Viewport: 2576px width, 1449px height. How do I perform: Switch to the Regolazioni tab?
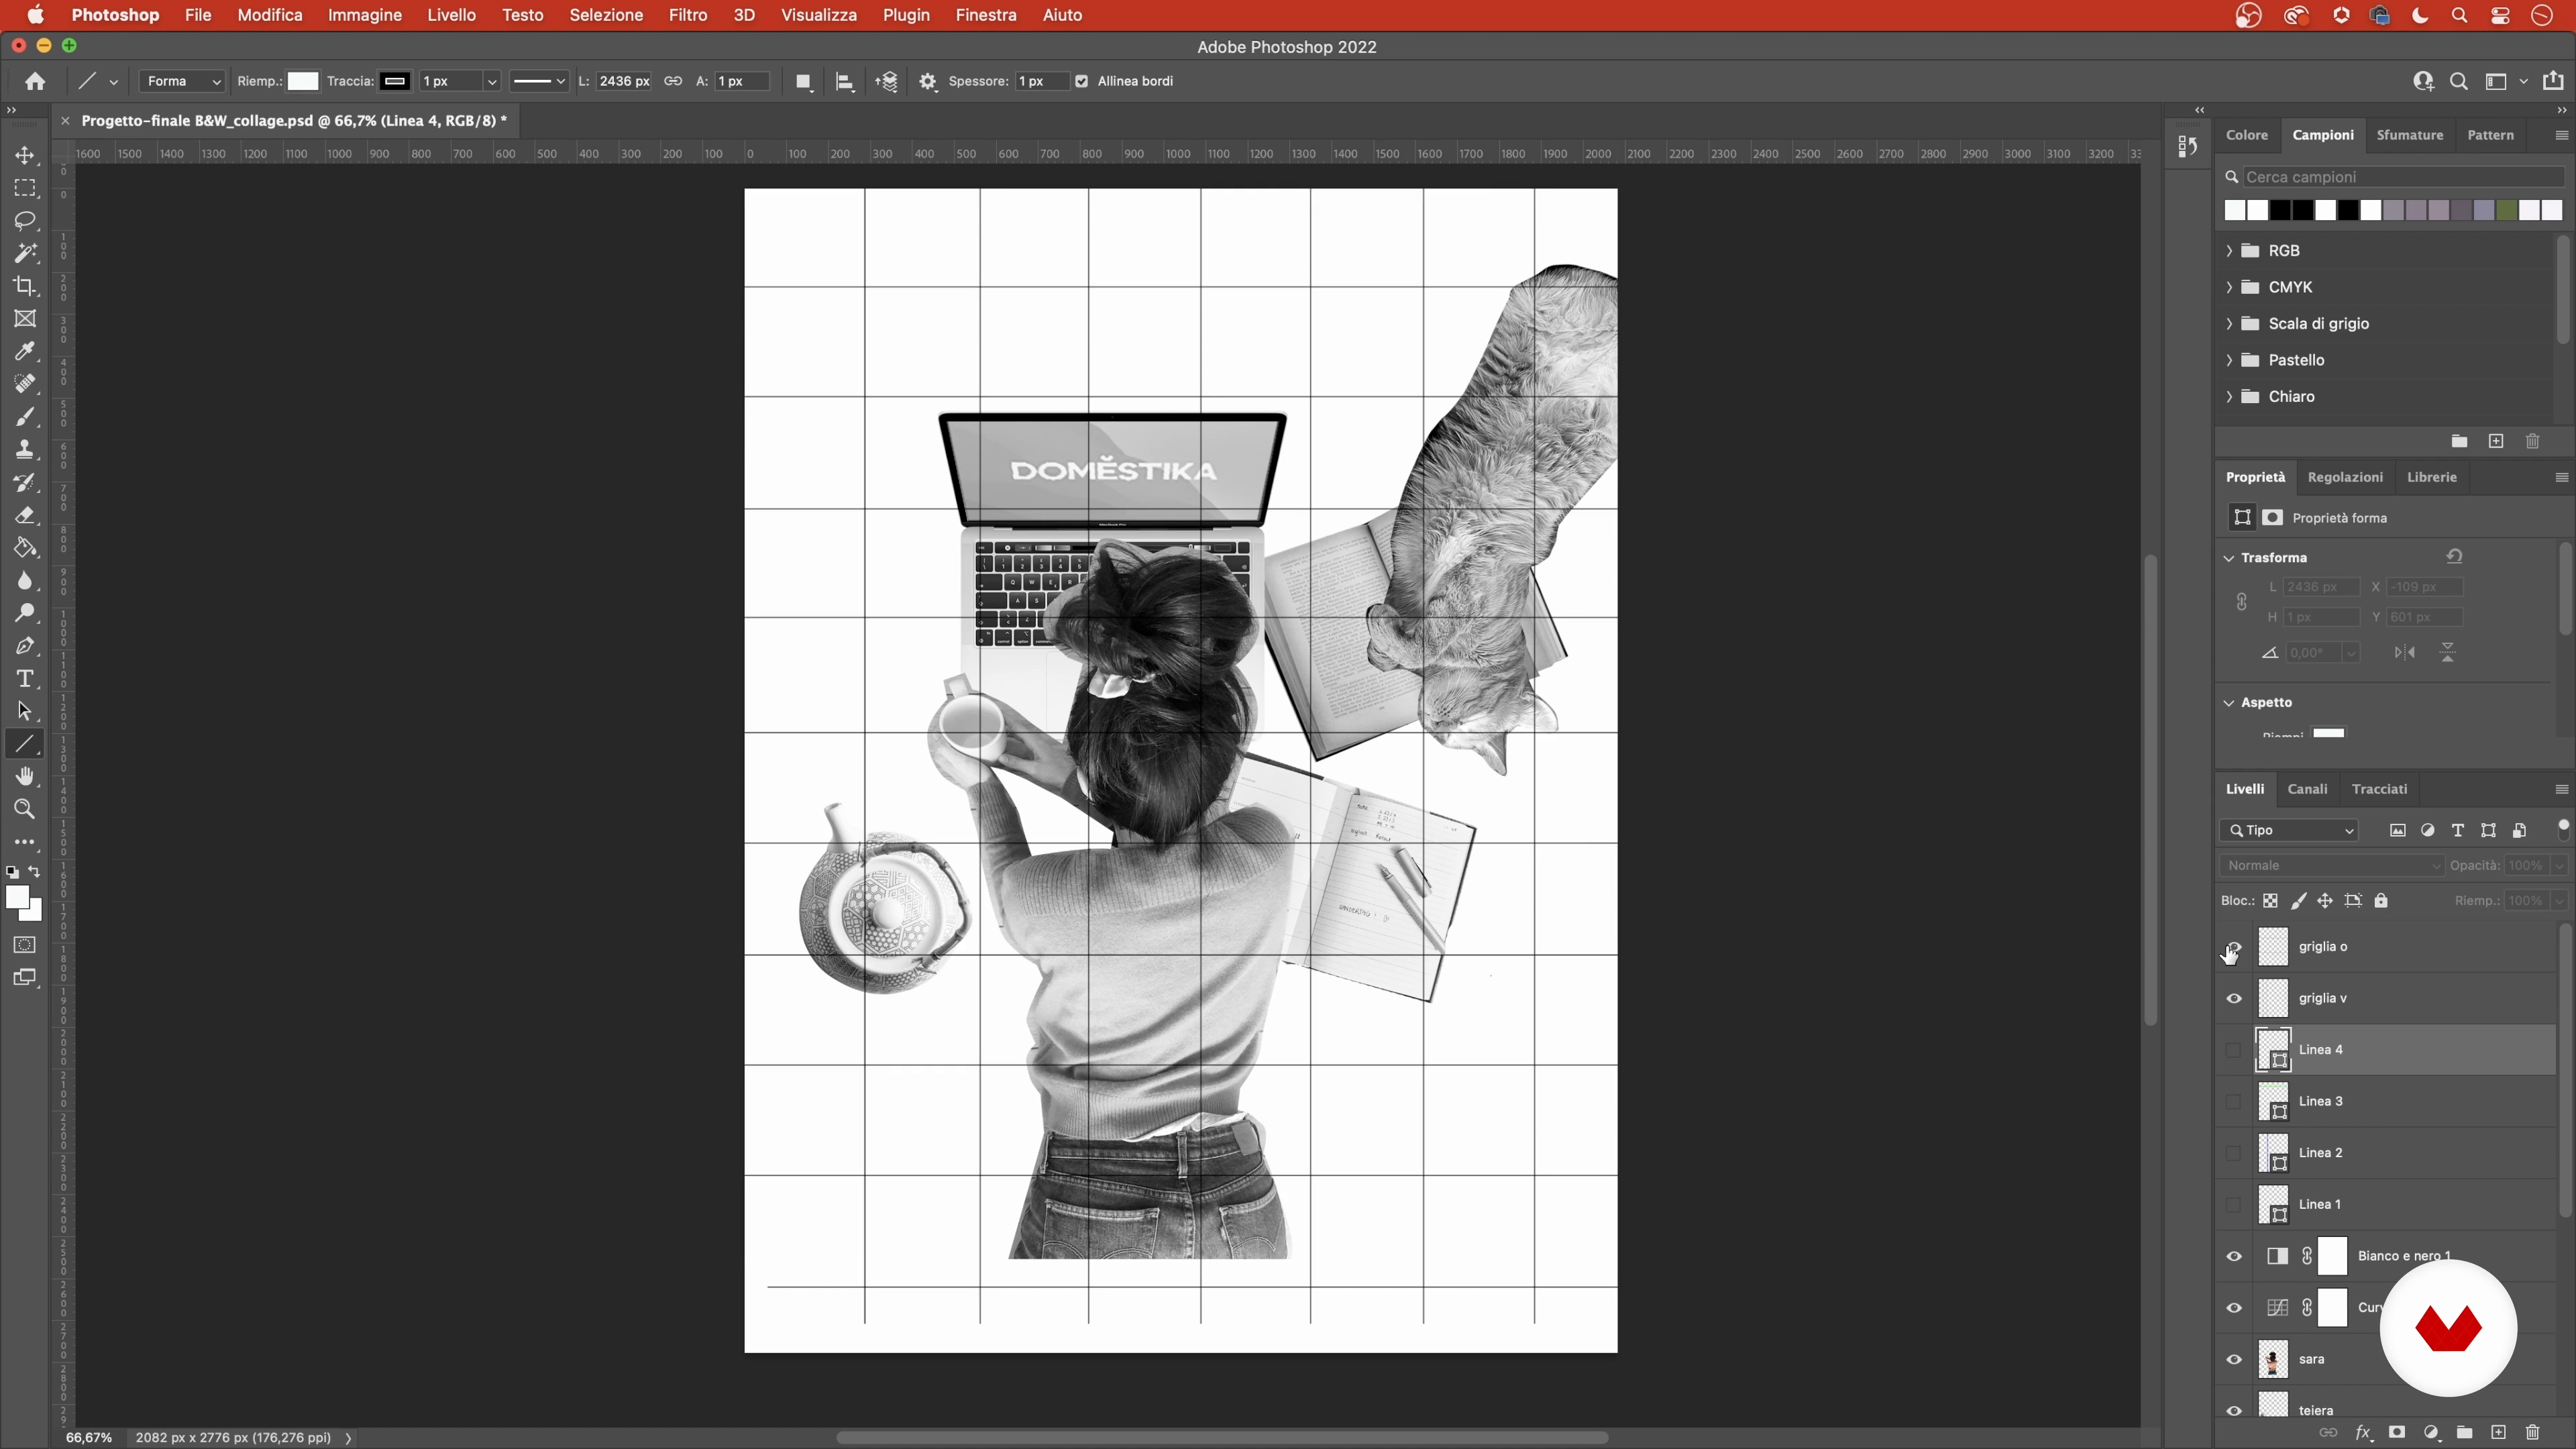(2345, 478)
